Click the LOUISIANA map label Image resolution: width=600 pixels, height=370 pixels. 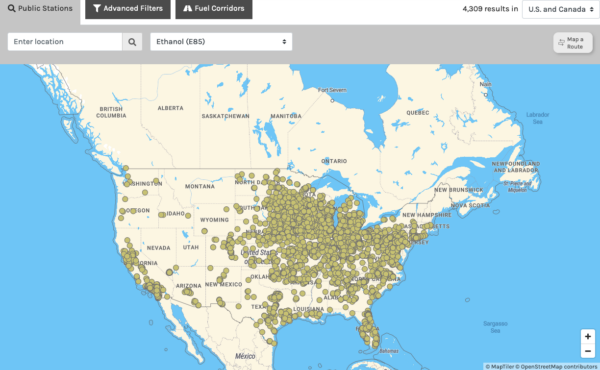(308, 309)
